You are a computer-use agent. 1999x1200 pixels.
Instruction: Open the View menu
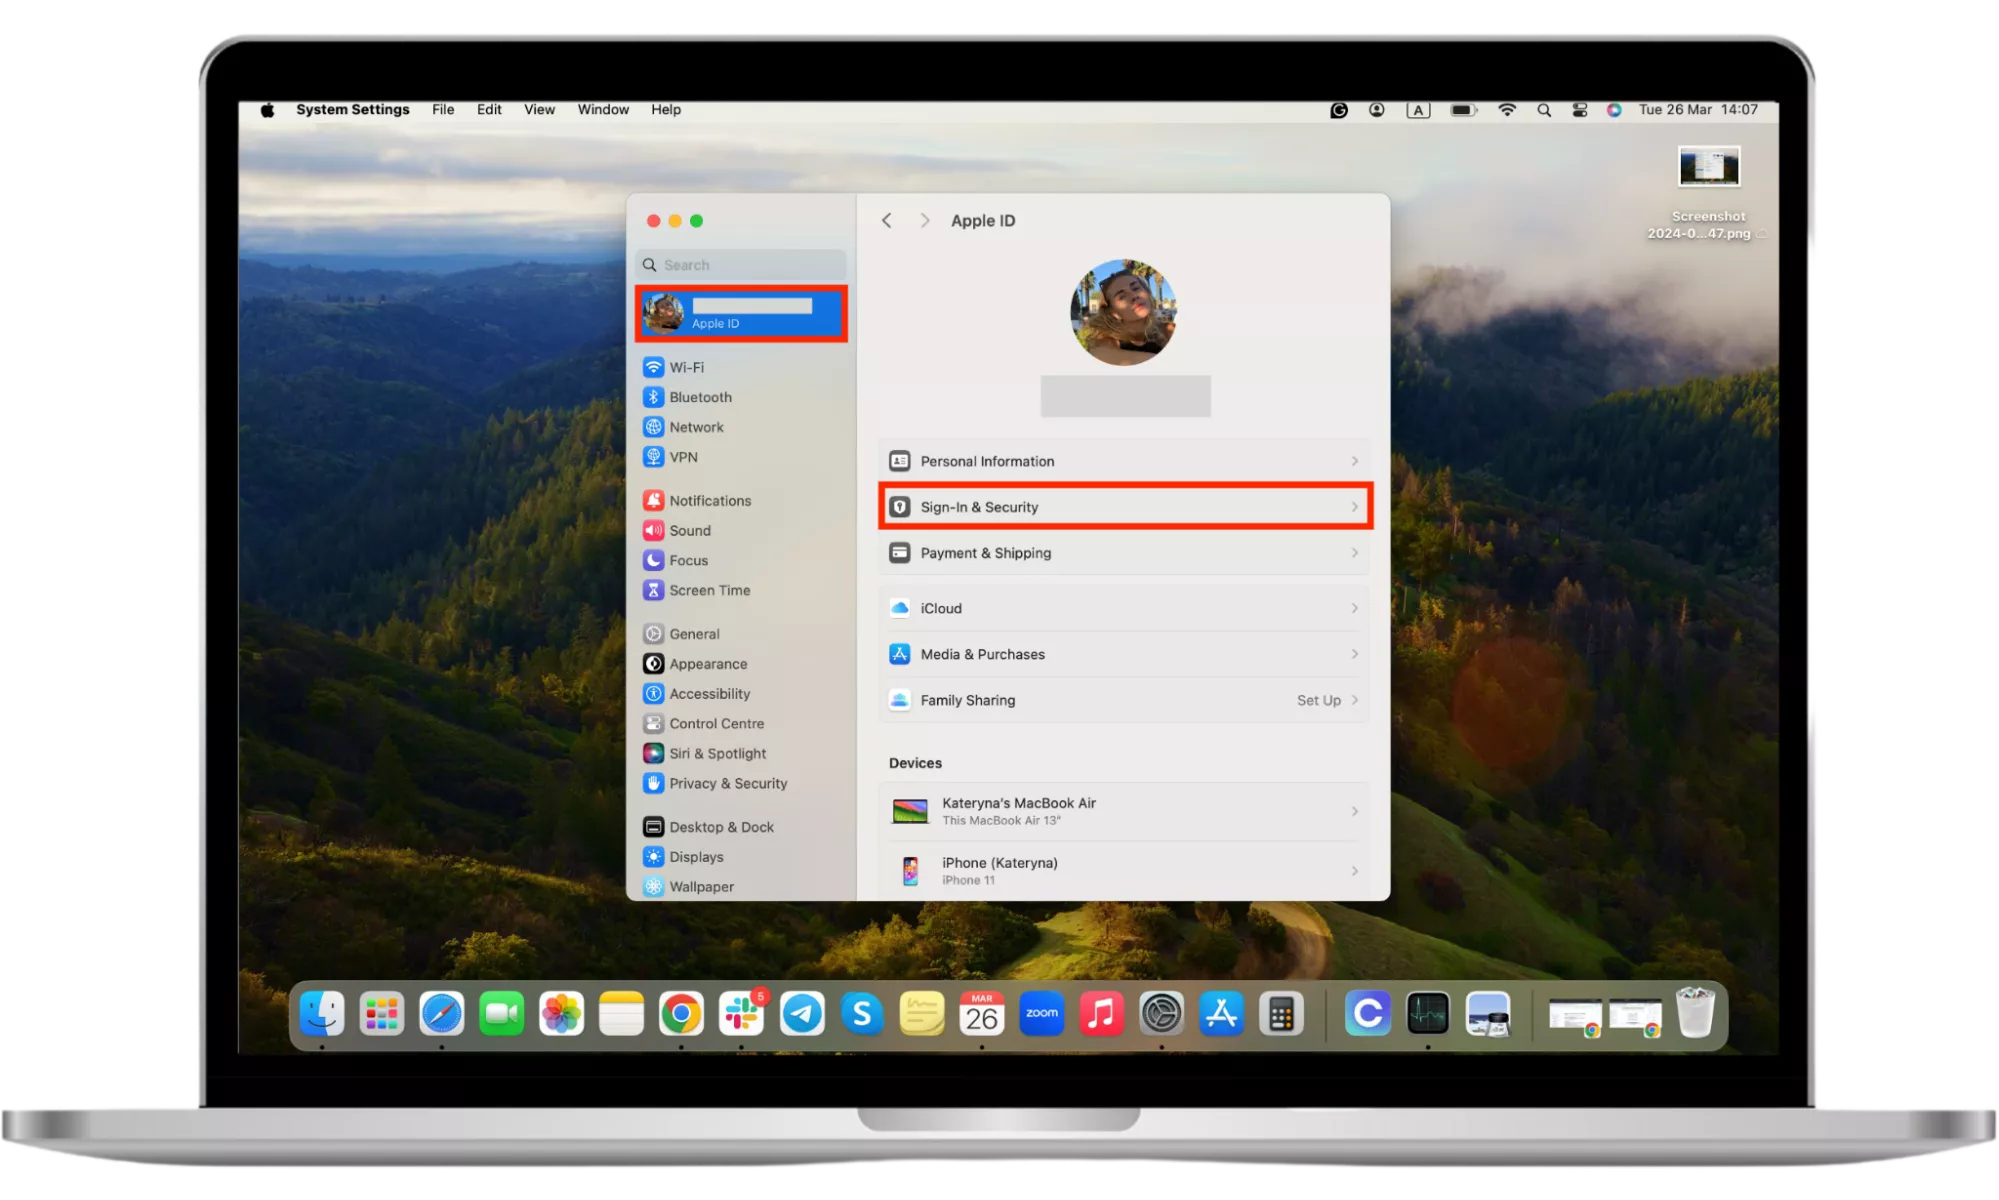pos(539,110)
